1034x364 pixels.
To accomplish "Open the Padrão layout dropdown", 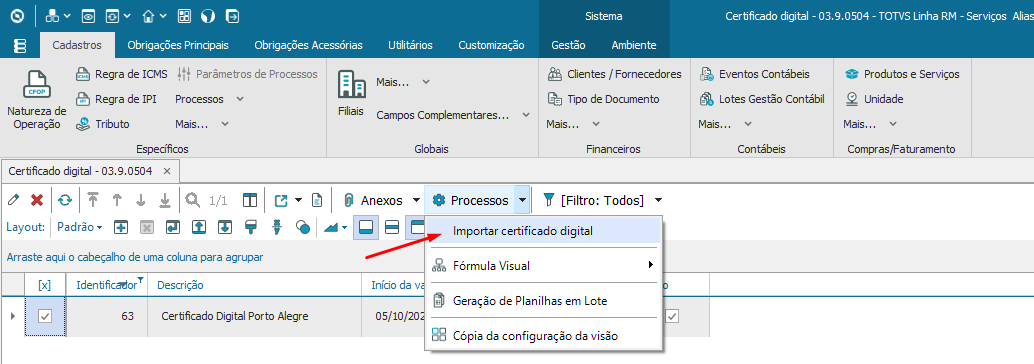I will 80,227.
